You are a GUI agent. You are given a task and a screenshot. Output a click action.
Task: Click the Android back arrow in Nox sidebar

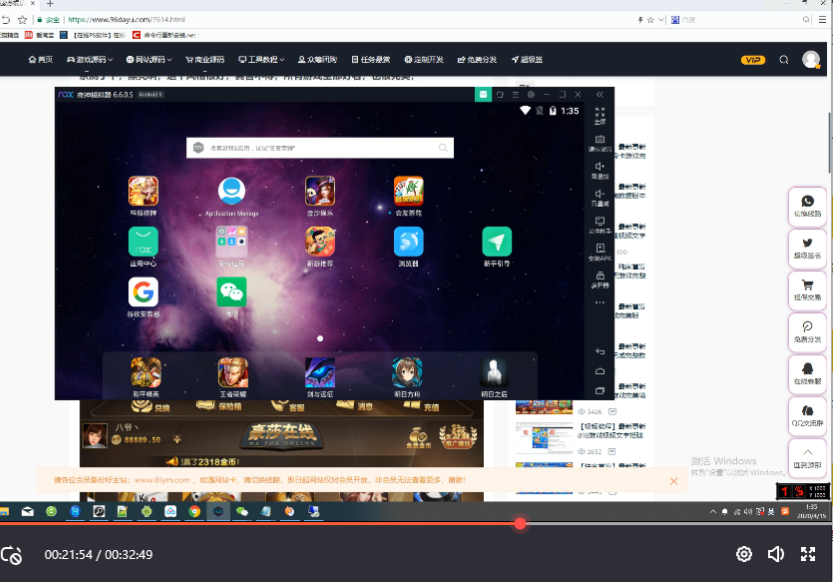pos(600,352)
